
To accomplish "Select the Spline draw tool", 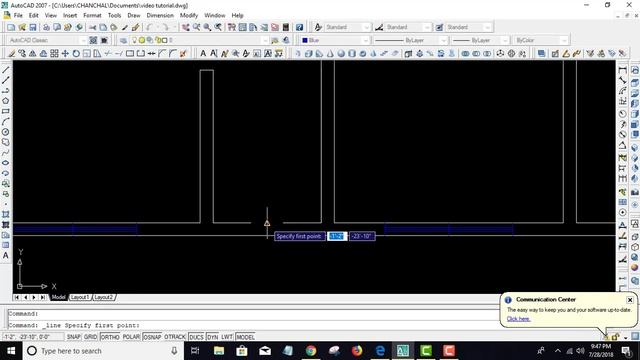I will pyautogui.click(x=6, y=153).
